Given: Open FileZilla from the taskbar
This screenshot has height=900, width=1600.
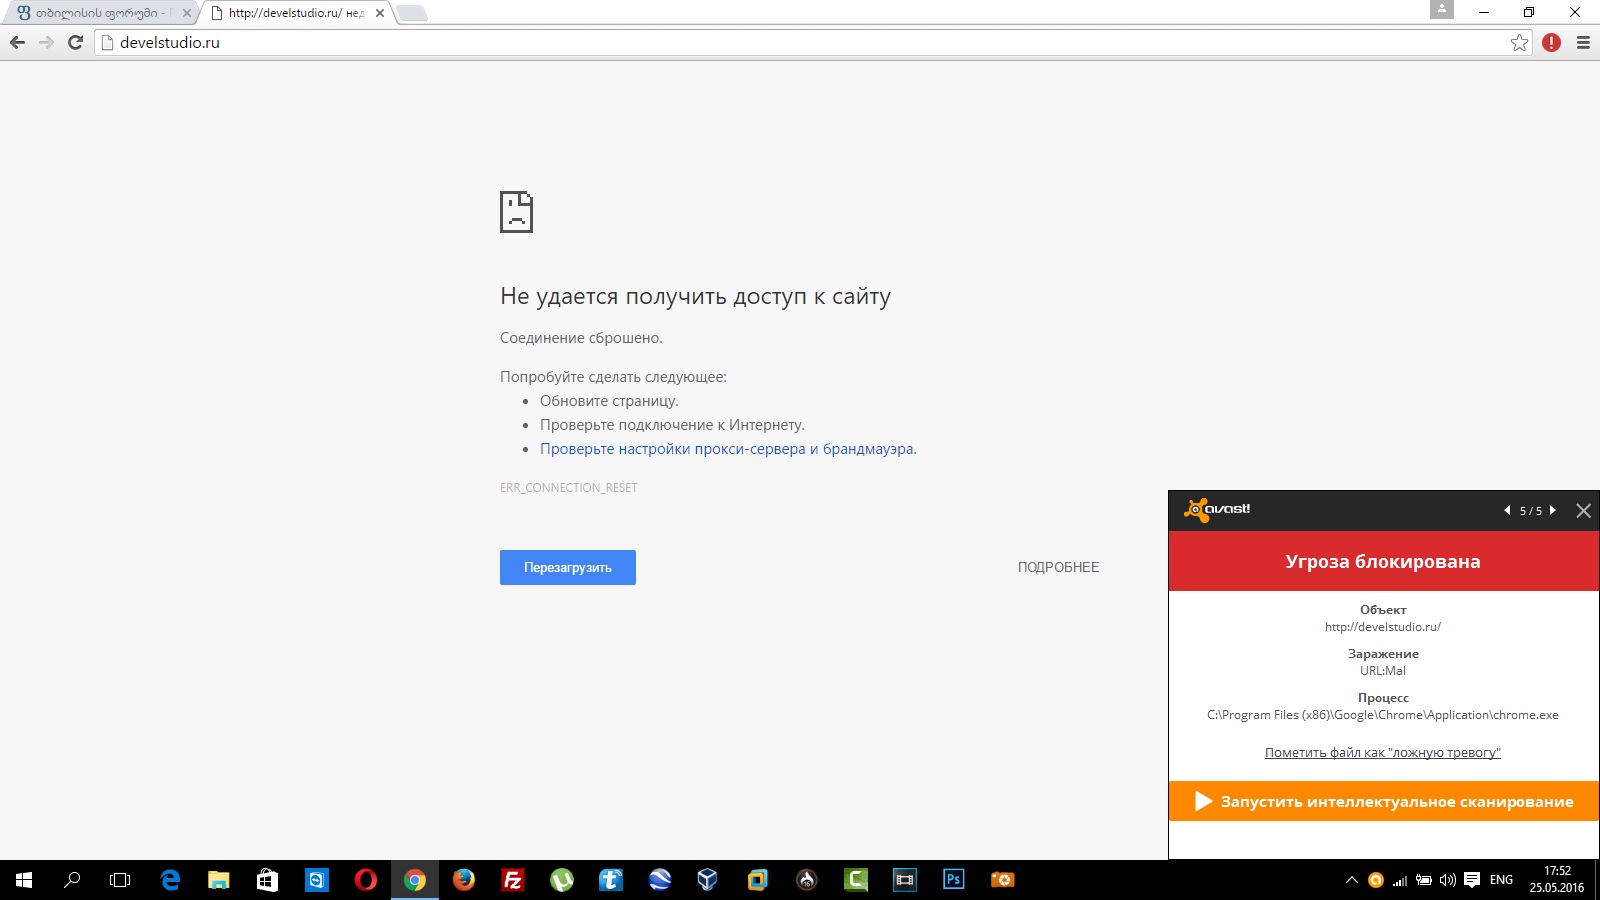Looking at the screenshot, I should pos(513,880).
